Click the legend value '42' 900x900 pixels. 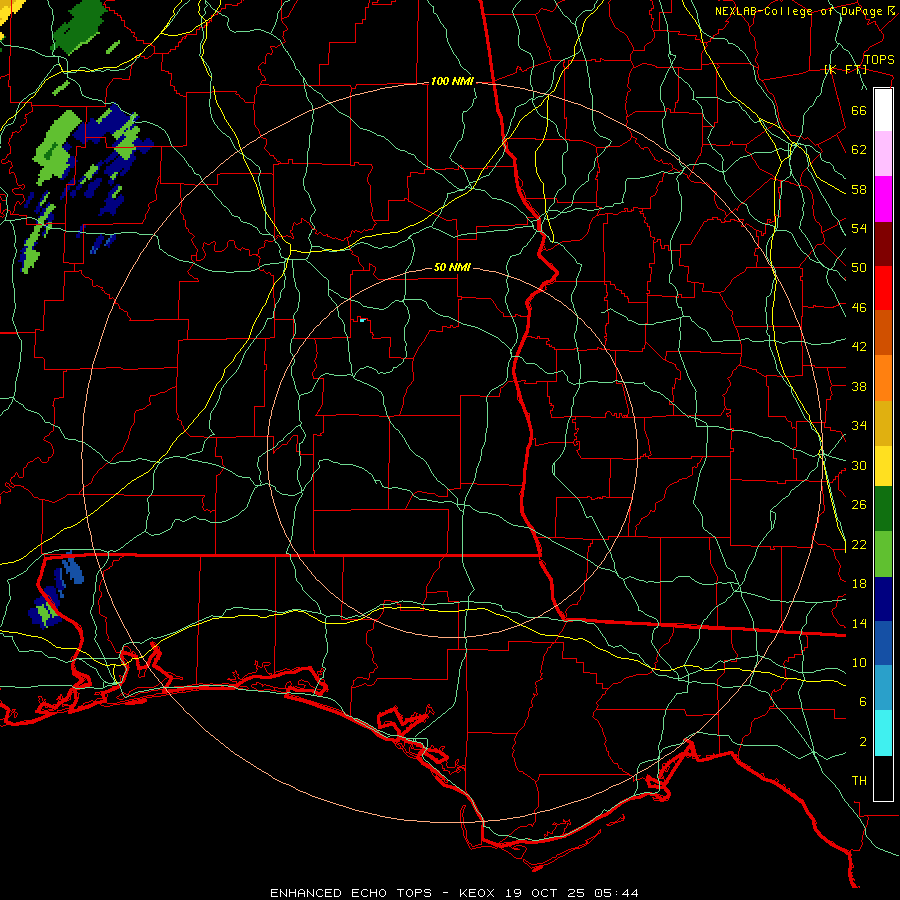click(x=859, y=347)
